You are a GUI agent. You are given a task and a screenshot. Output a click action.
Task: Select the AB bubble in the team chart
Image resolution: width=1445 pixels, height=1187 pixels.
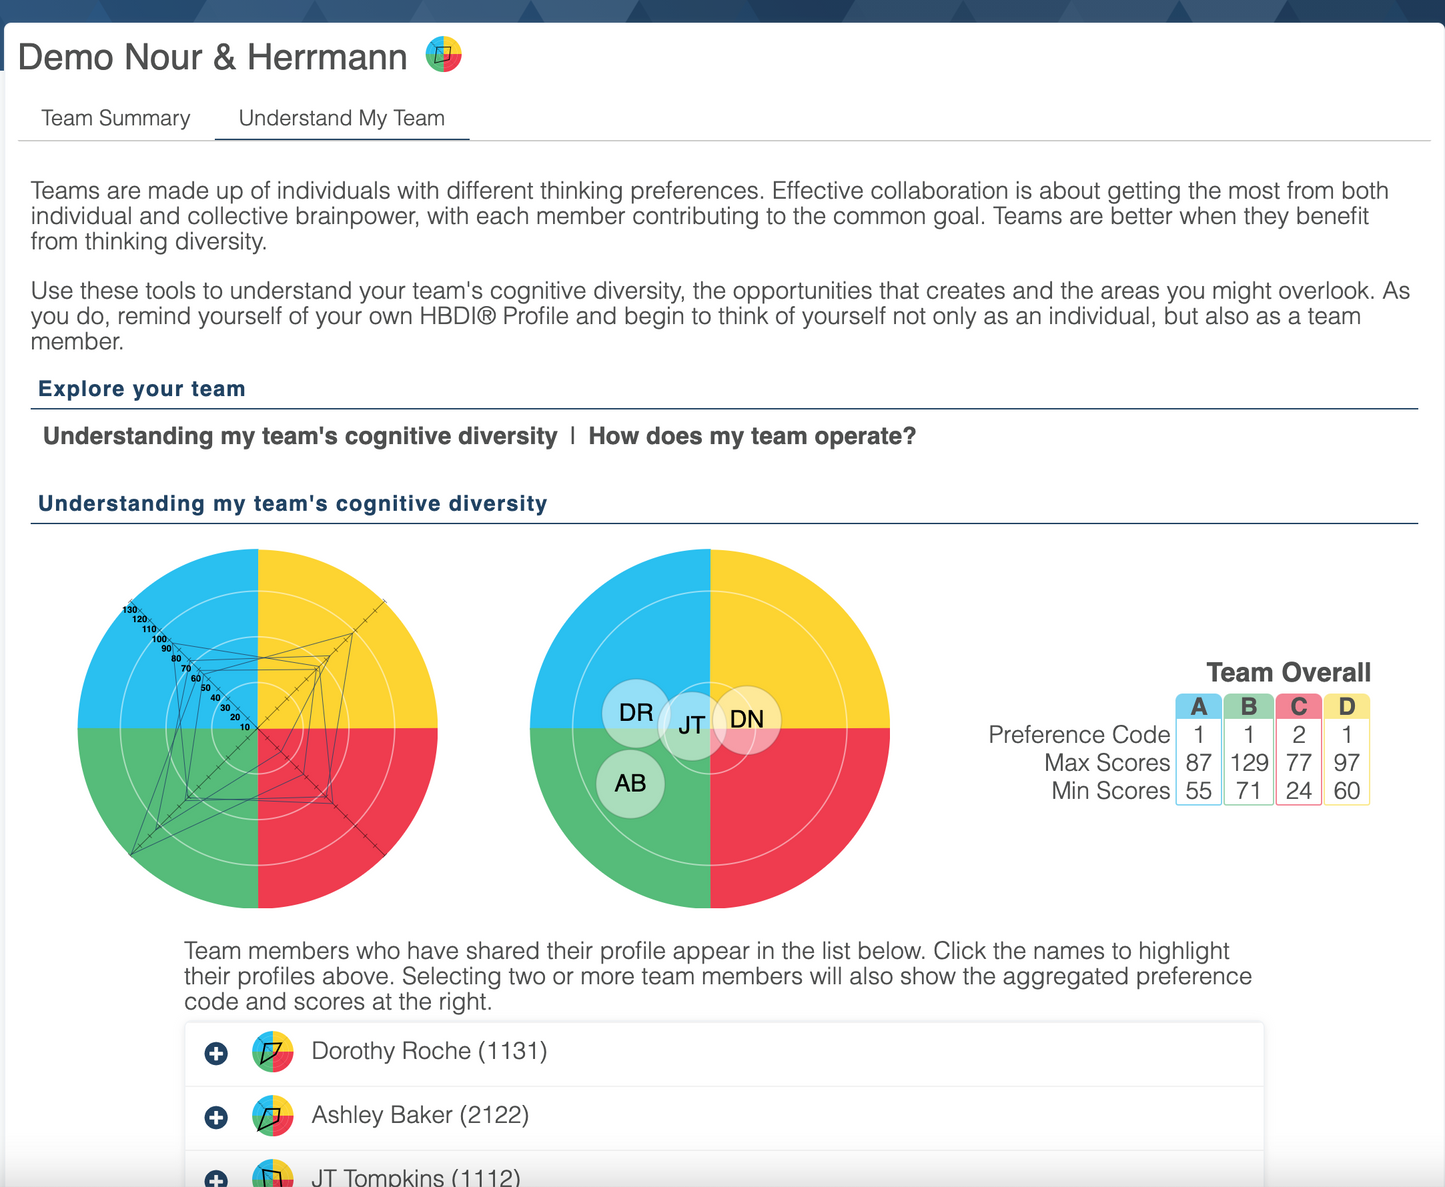(x=630, y=783)
